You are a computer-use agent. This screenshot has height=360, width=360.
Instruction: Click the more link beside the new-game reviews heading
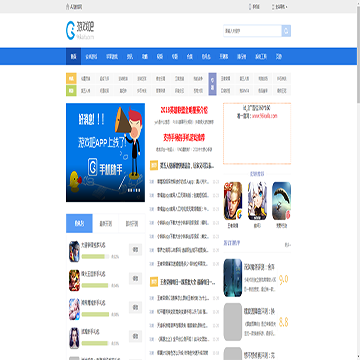click(x=287, y=245)
